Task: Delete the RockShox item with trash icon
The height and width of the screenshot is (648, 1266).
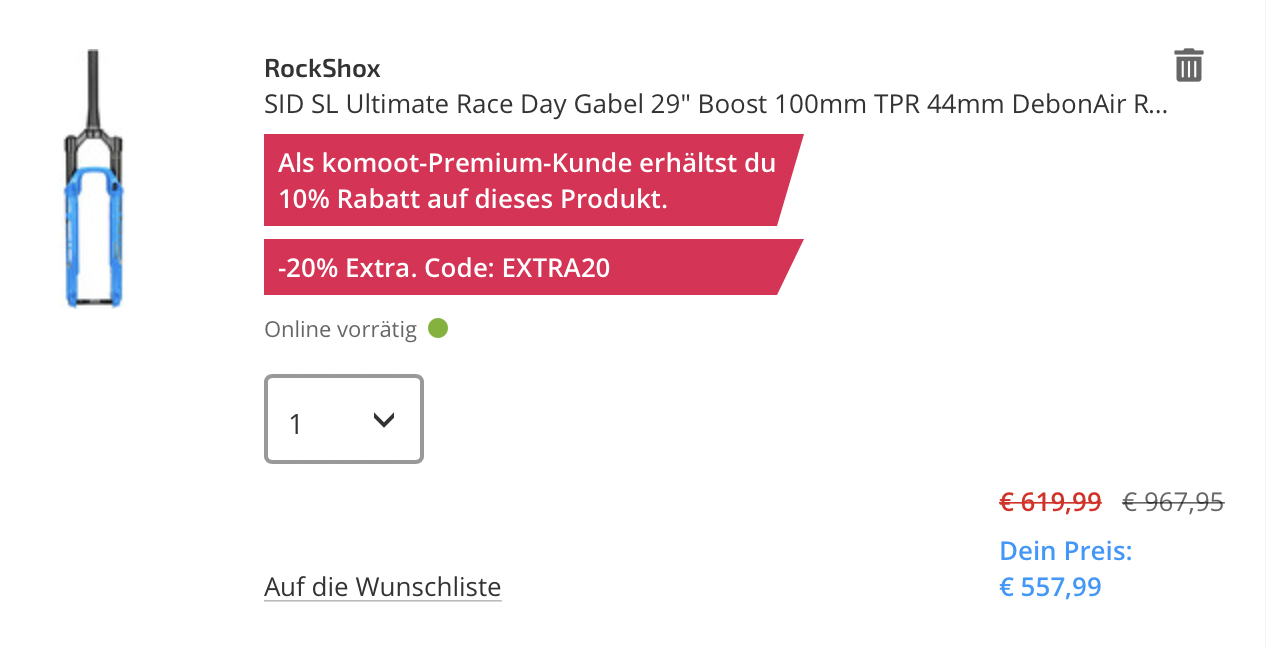Action: coord(1188,65)
